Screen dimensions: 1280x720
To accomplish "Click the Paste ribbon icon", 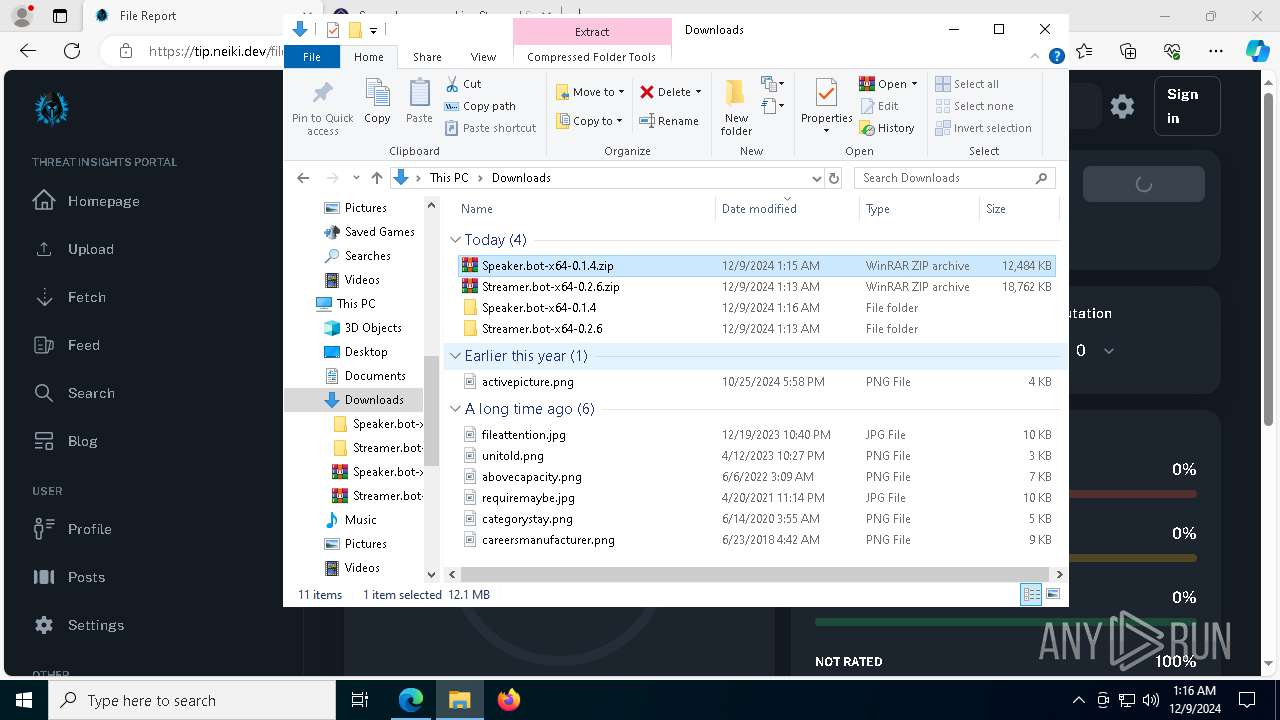I will 419,102.
